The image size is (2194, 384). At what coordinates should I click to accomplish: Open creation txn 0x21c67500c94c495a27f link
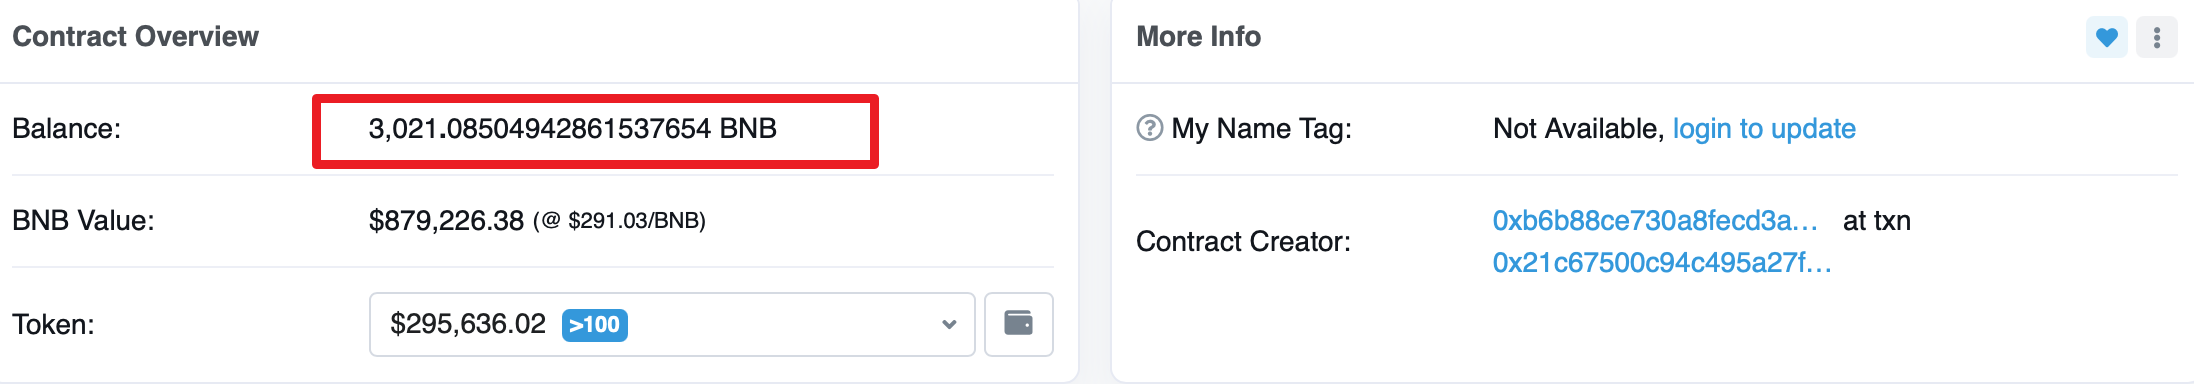1662,263
